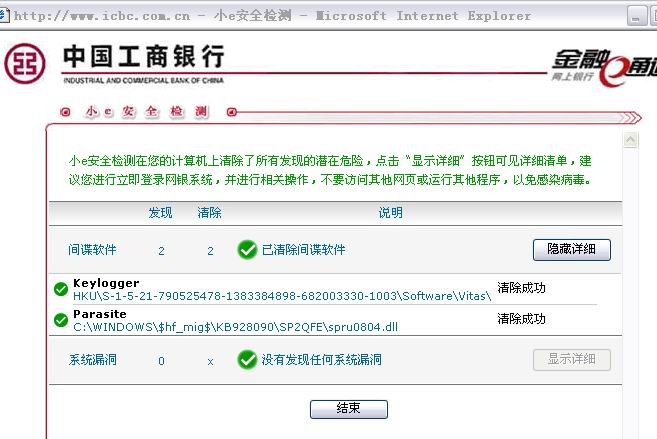Click the found count 0 for 系统漏洞

pyautogui.click(x=161, y=361)
